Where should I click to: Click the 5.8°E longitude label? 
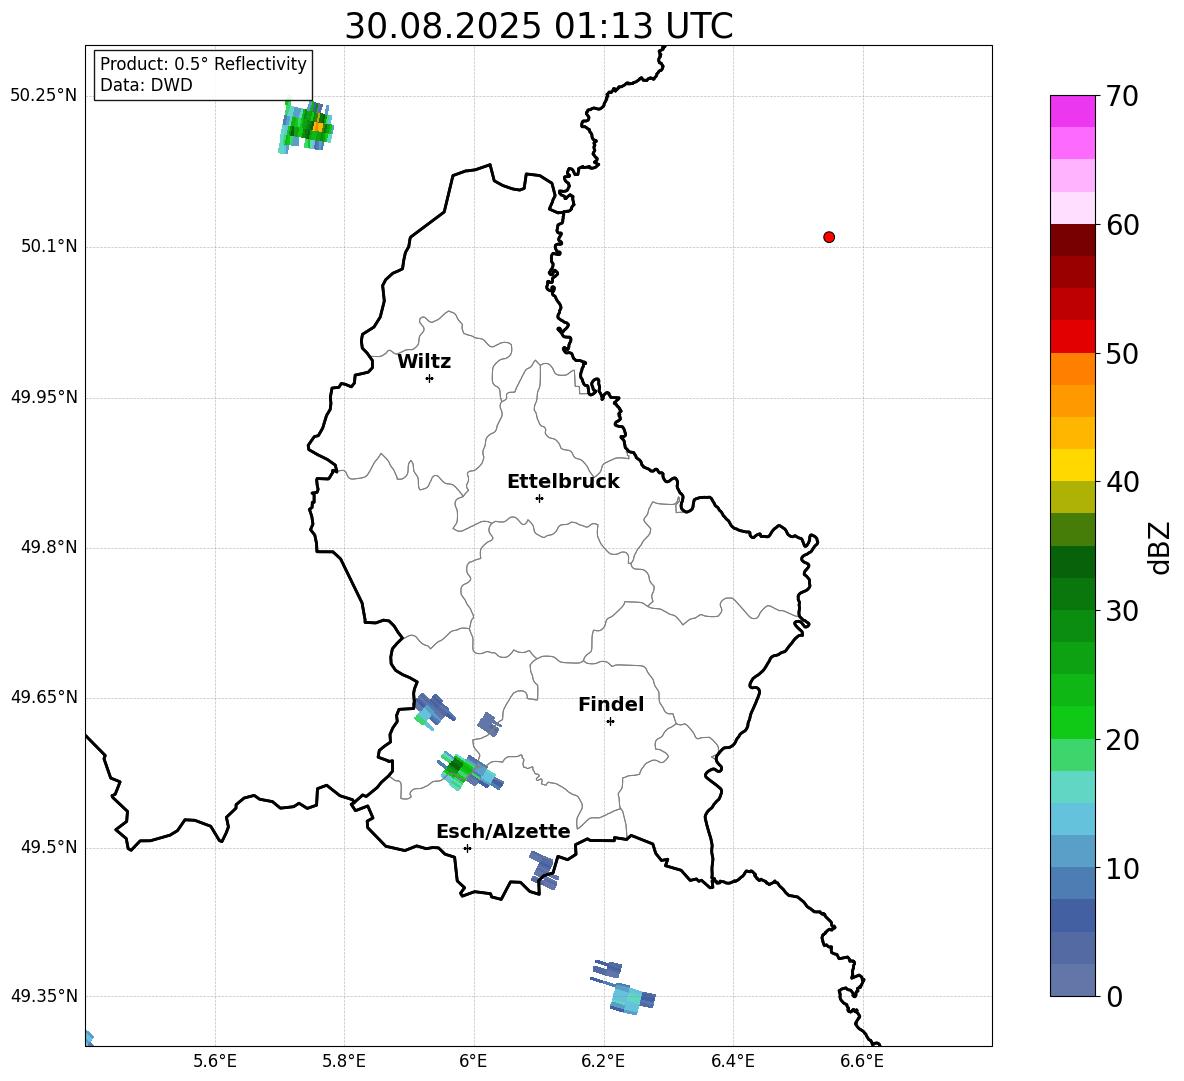[344, 1061]
